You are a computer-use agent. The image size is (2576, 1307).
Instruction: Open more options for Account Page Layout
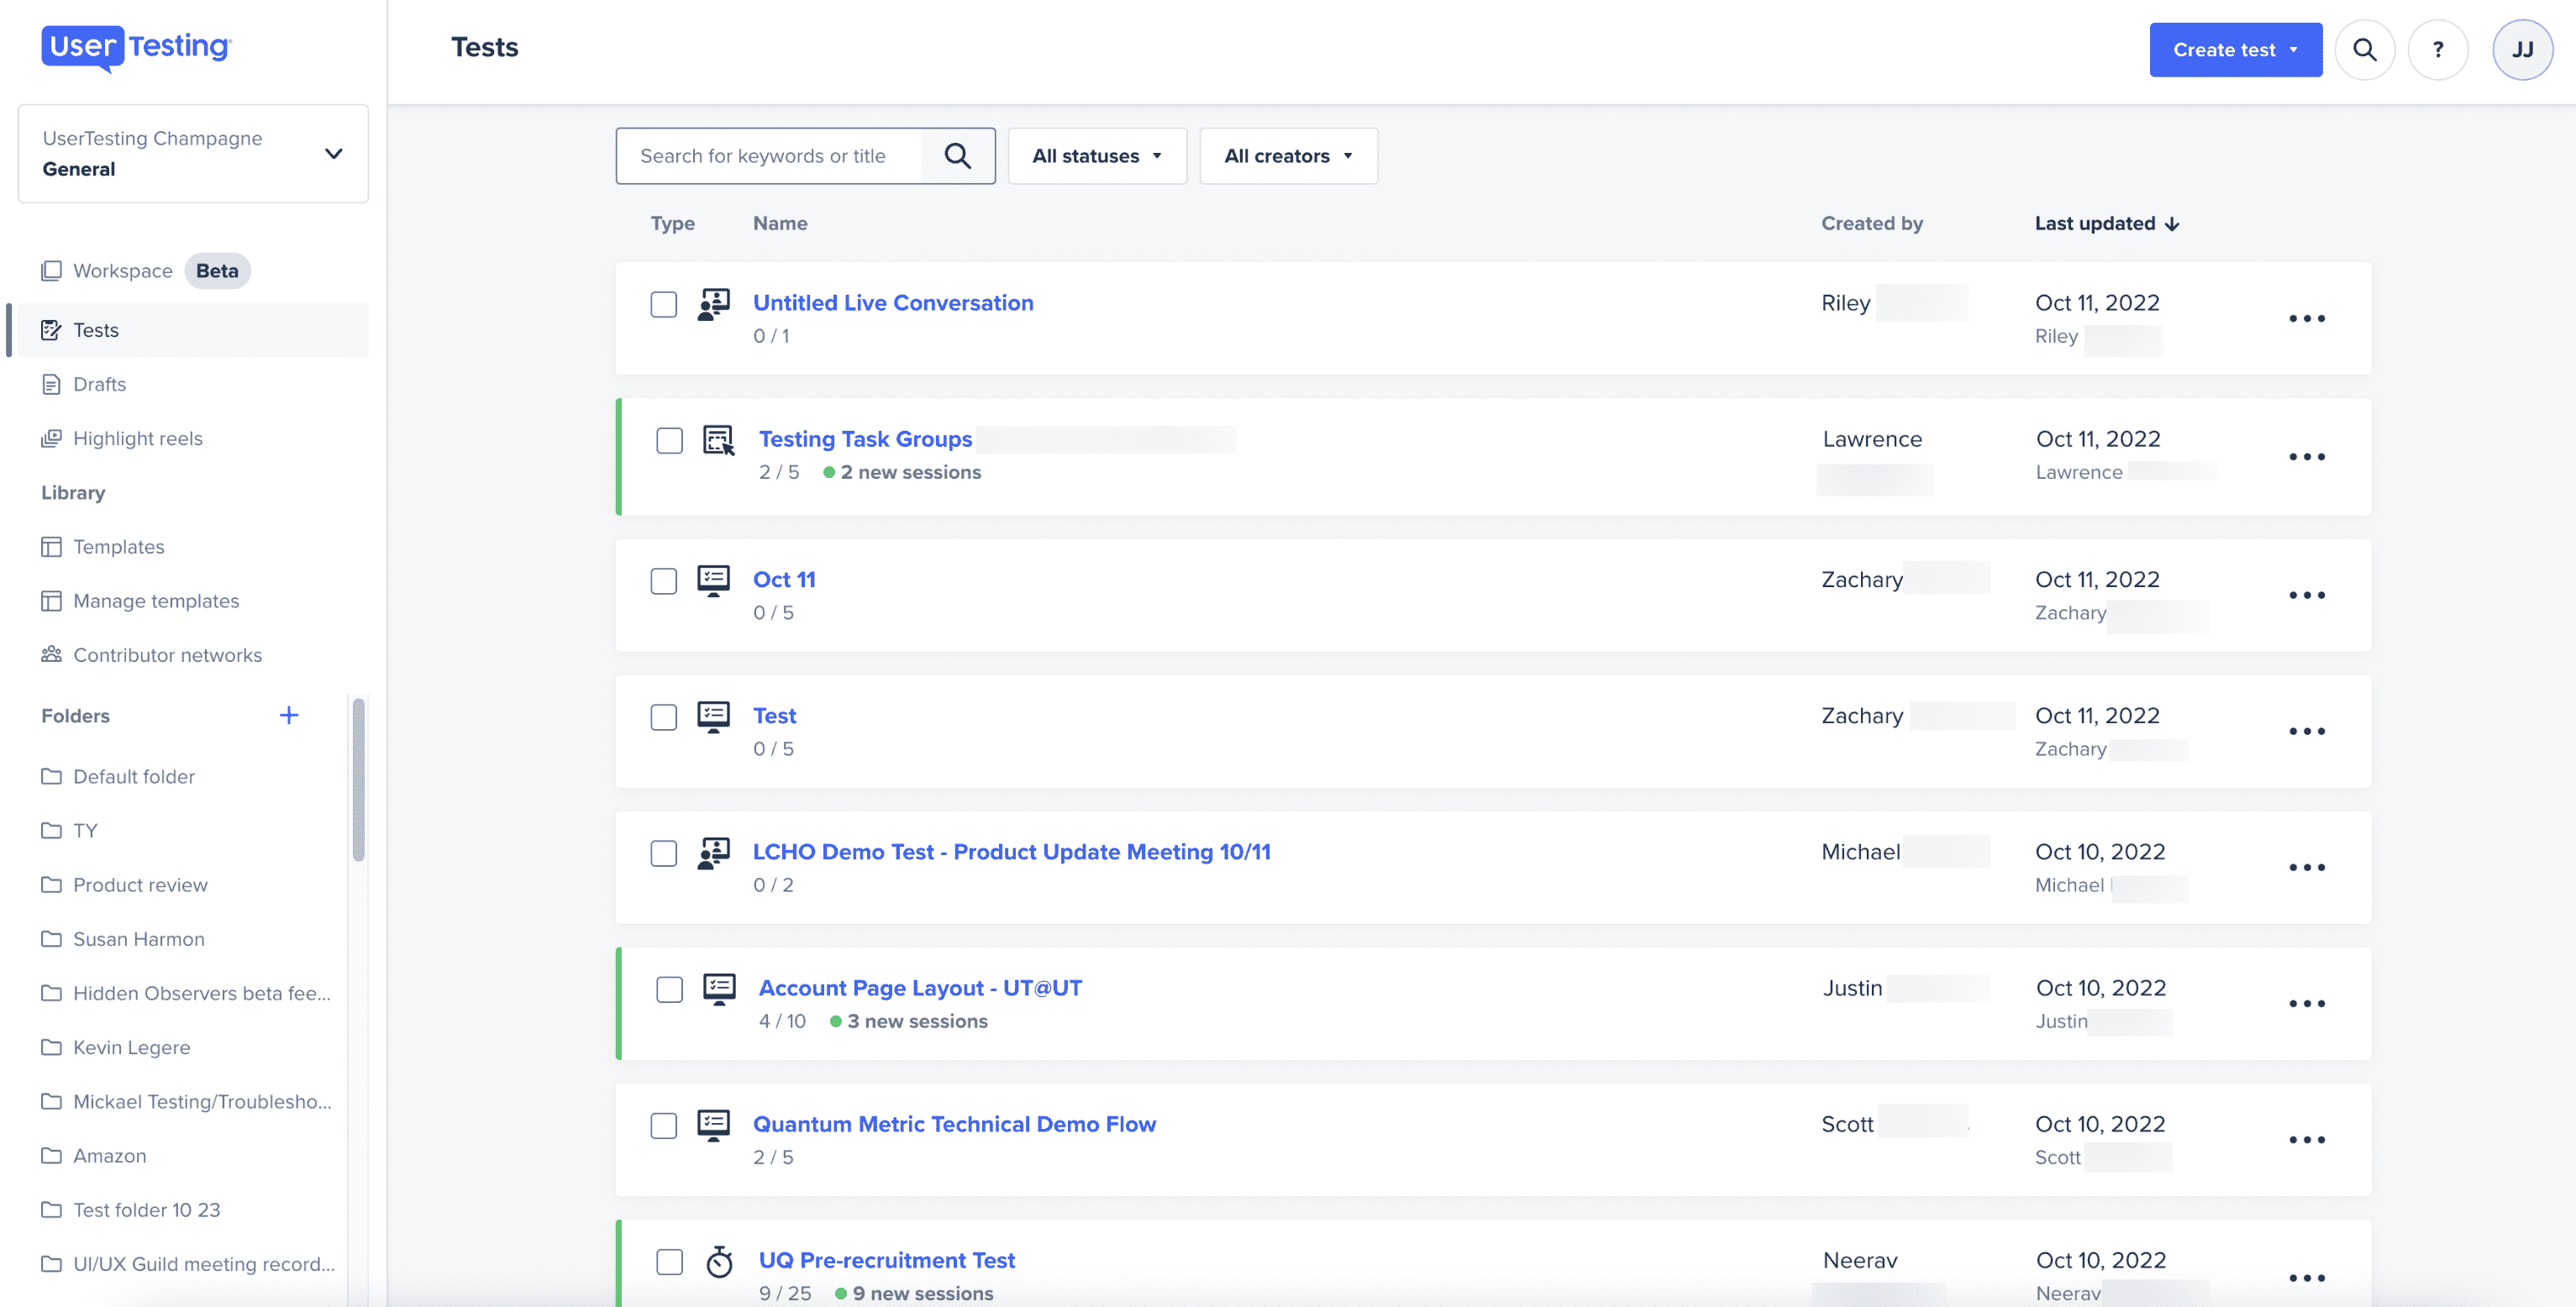coord(2307,1003)
